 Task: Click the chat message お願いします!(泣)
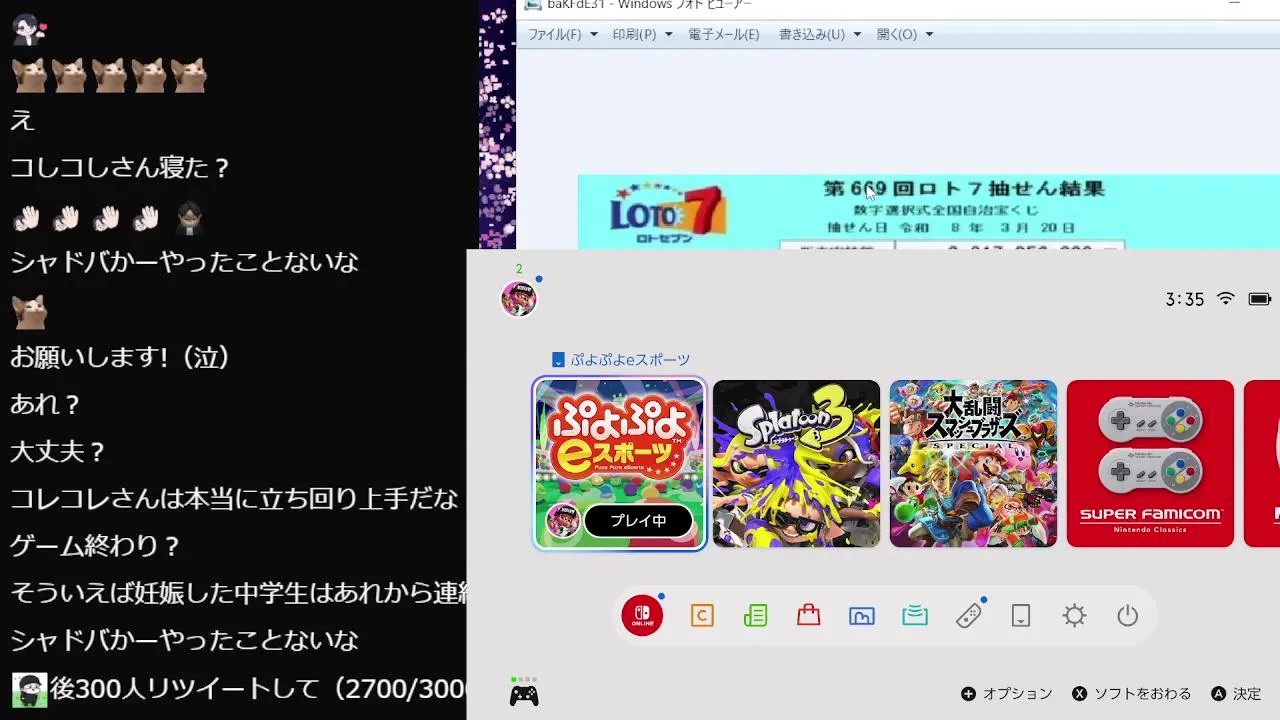click(x=121, y=357)
